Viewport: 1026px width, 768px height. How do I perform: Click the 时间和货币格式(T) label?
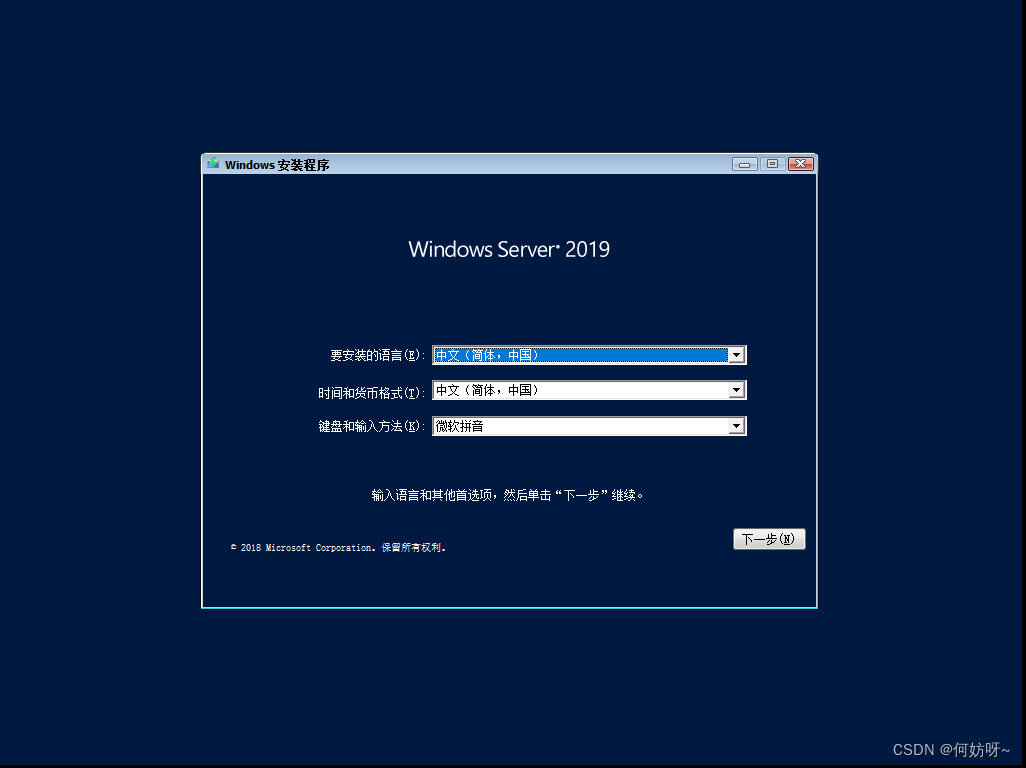pyautogui.click(x=372, y=393)
